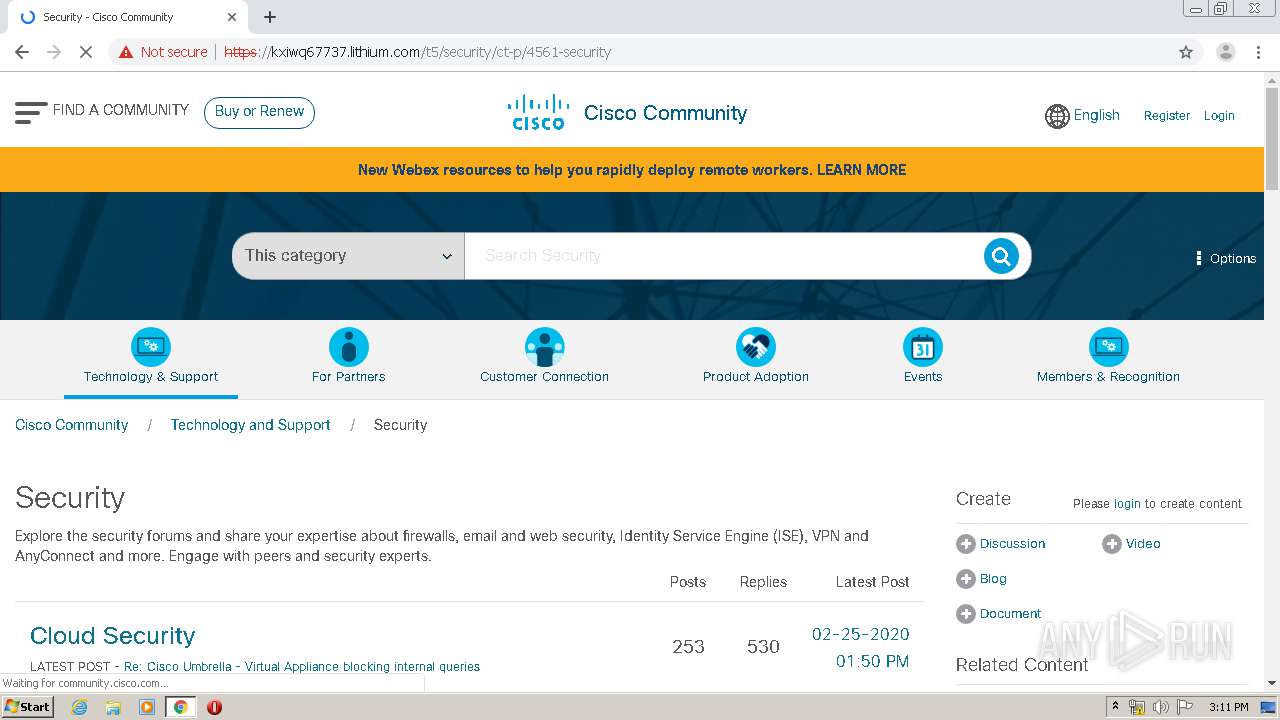Select the Security - Cisco Community tab
The width and height of the screenshot is (1280, 720).
pos(125,17)
